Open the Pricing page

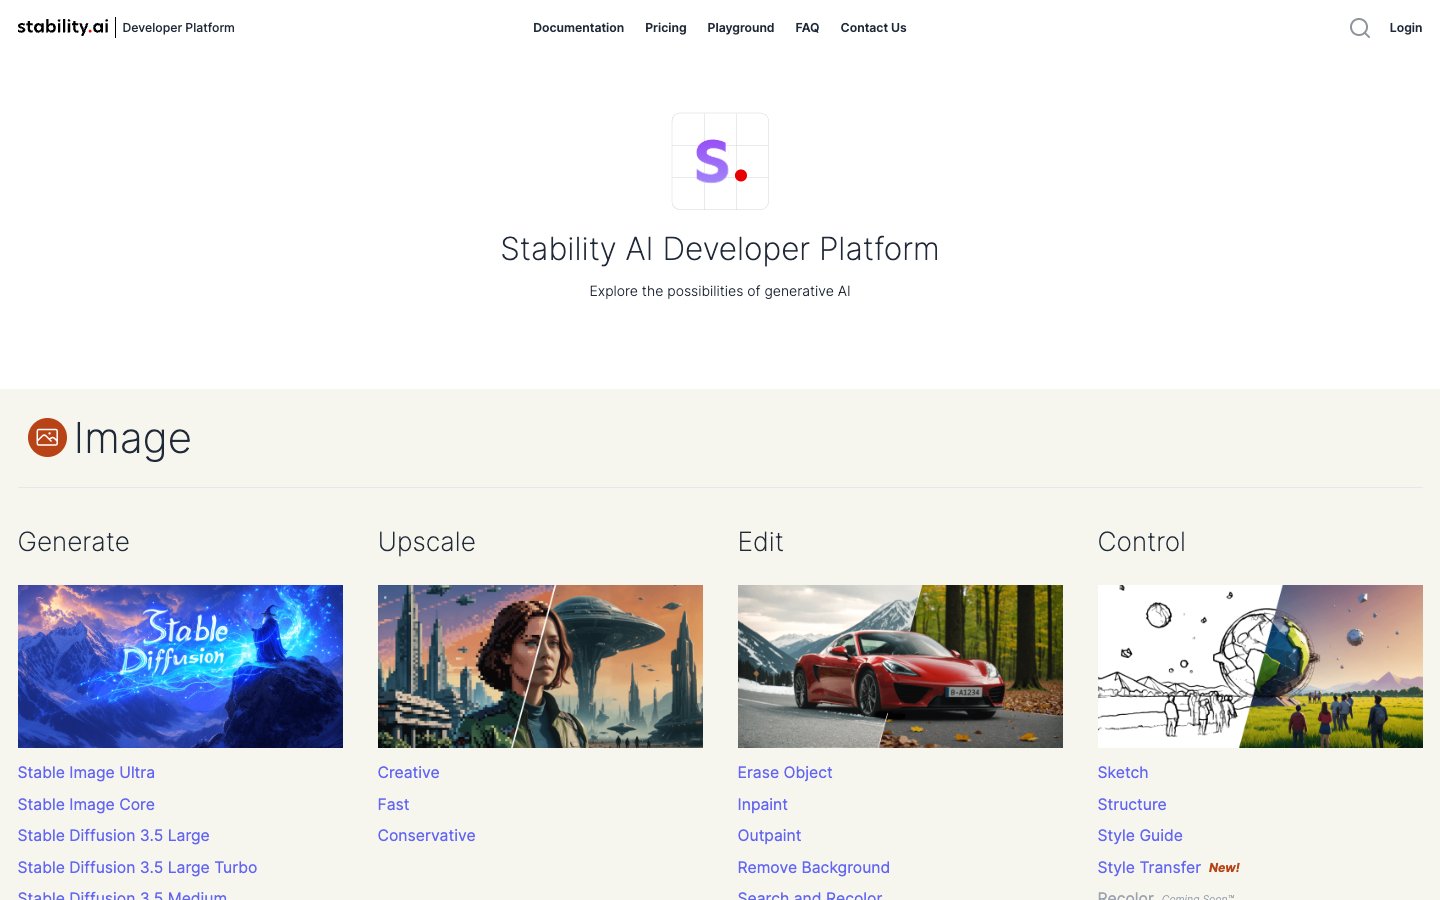[x=665, y=28]
